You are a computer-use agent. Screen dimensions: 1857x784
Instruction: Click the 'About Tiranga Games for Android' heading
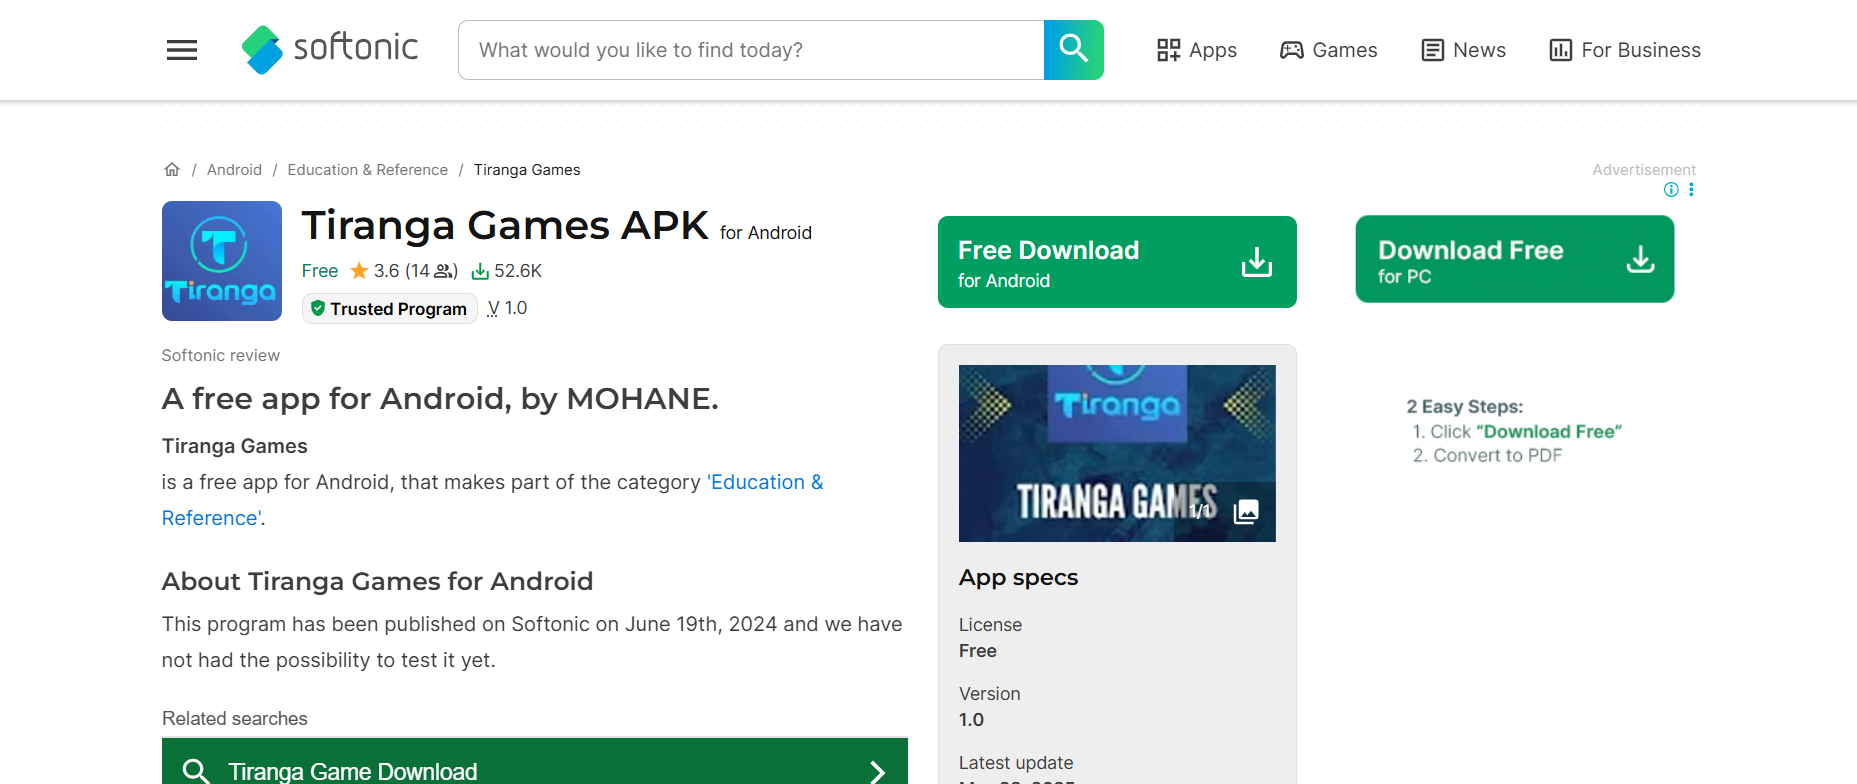pyautogui.click(x=378, y=581)
